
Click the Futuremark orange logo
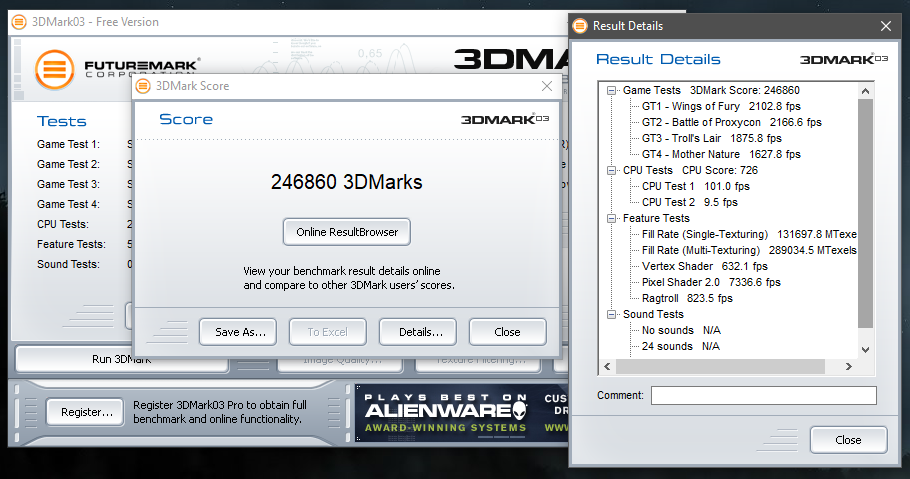tap(55, 70)
